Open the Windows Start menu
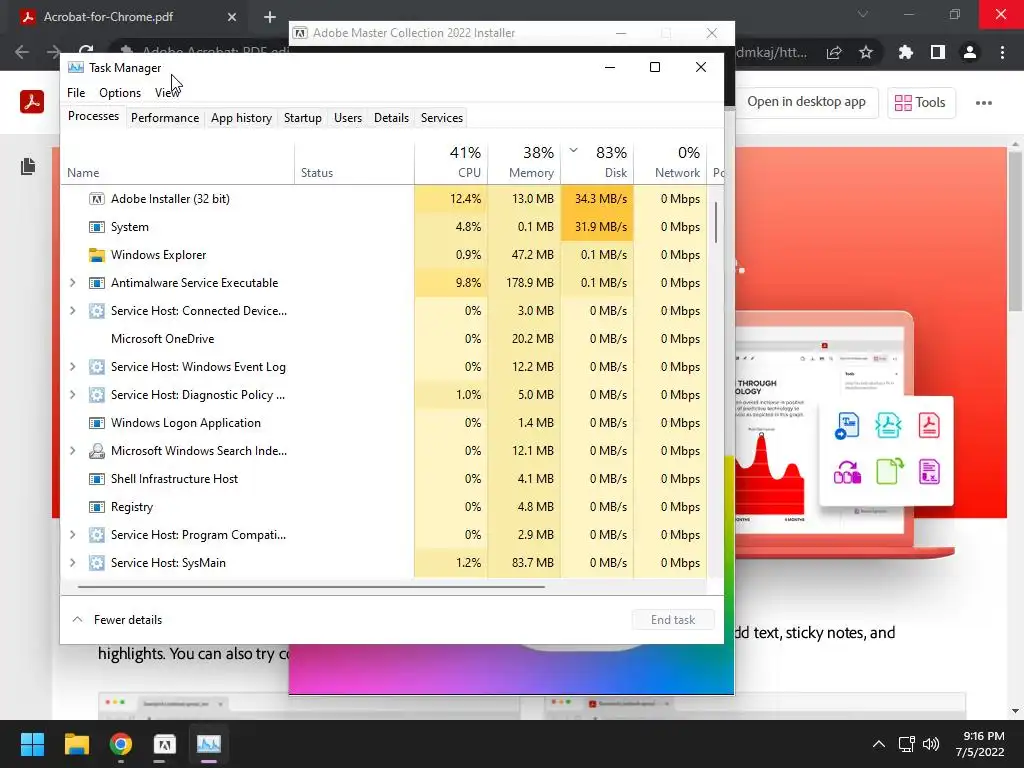The height and width of the screenshot is (768, 1024). (32, 744)
